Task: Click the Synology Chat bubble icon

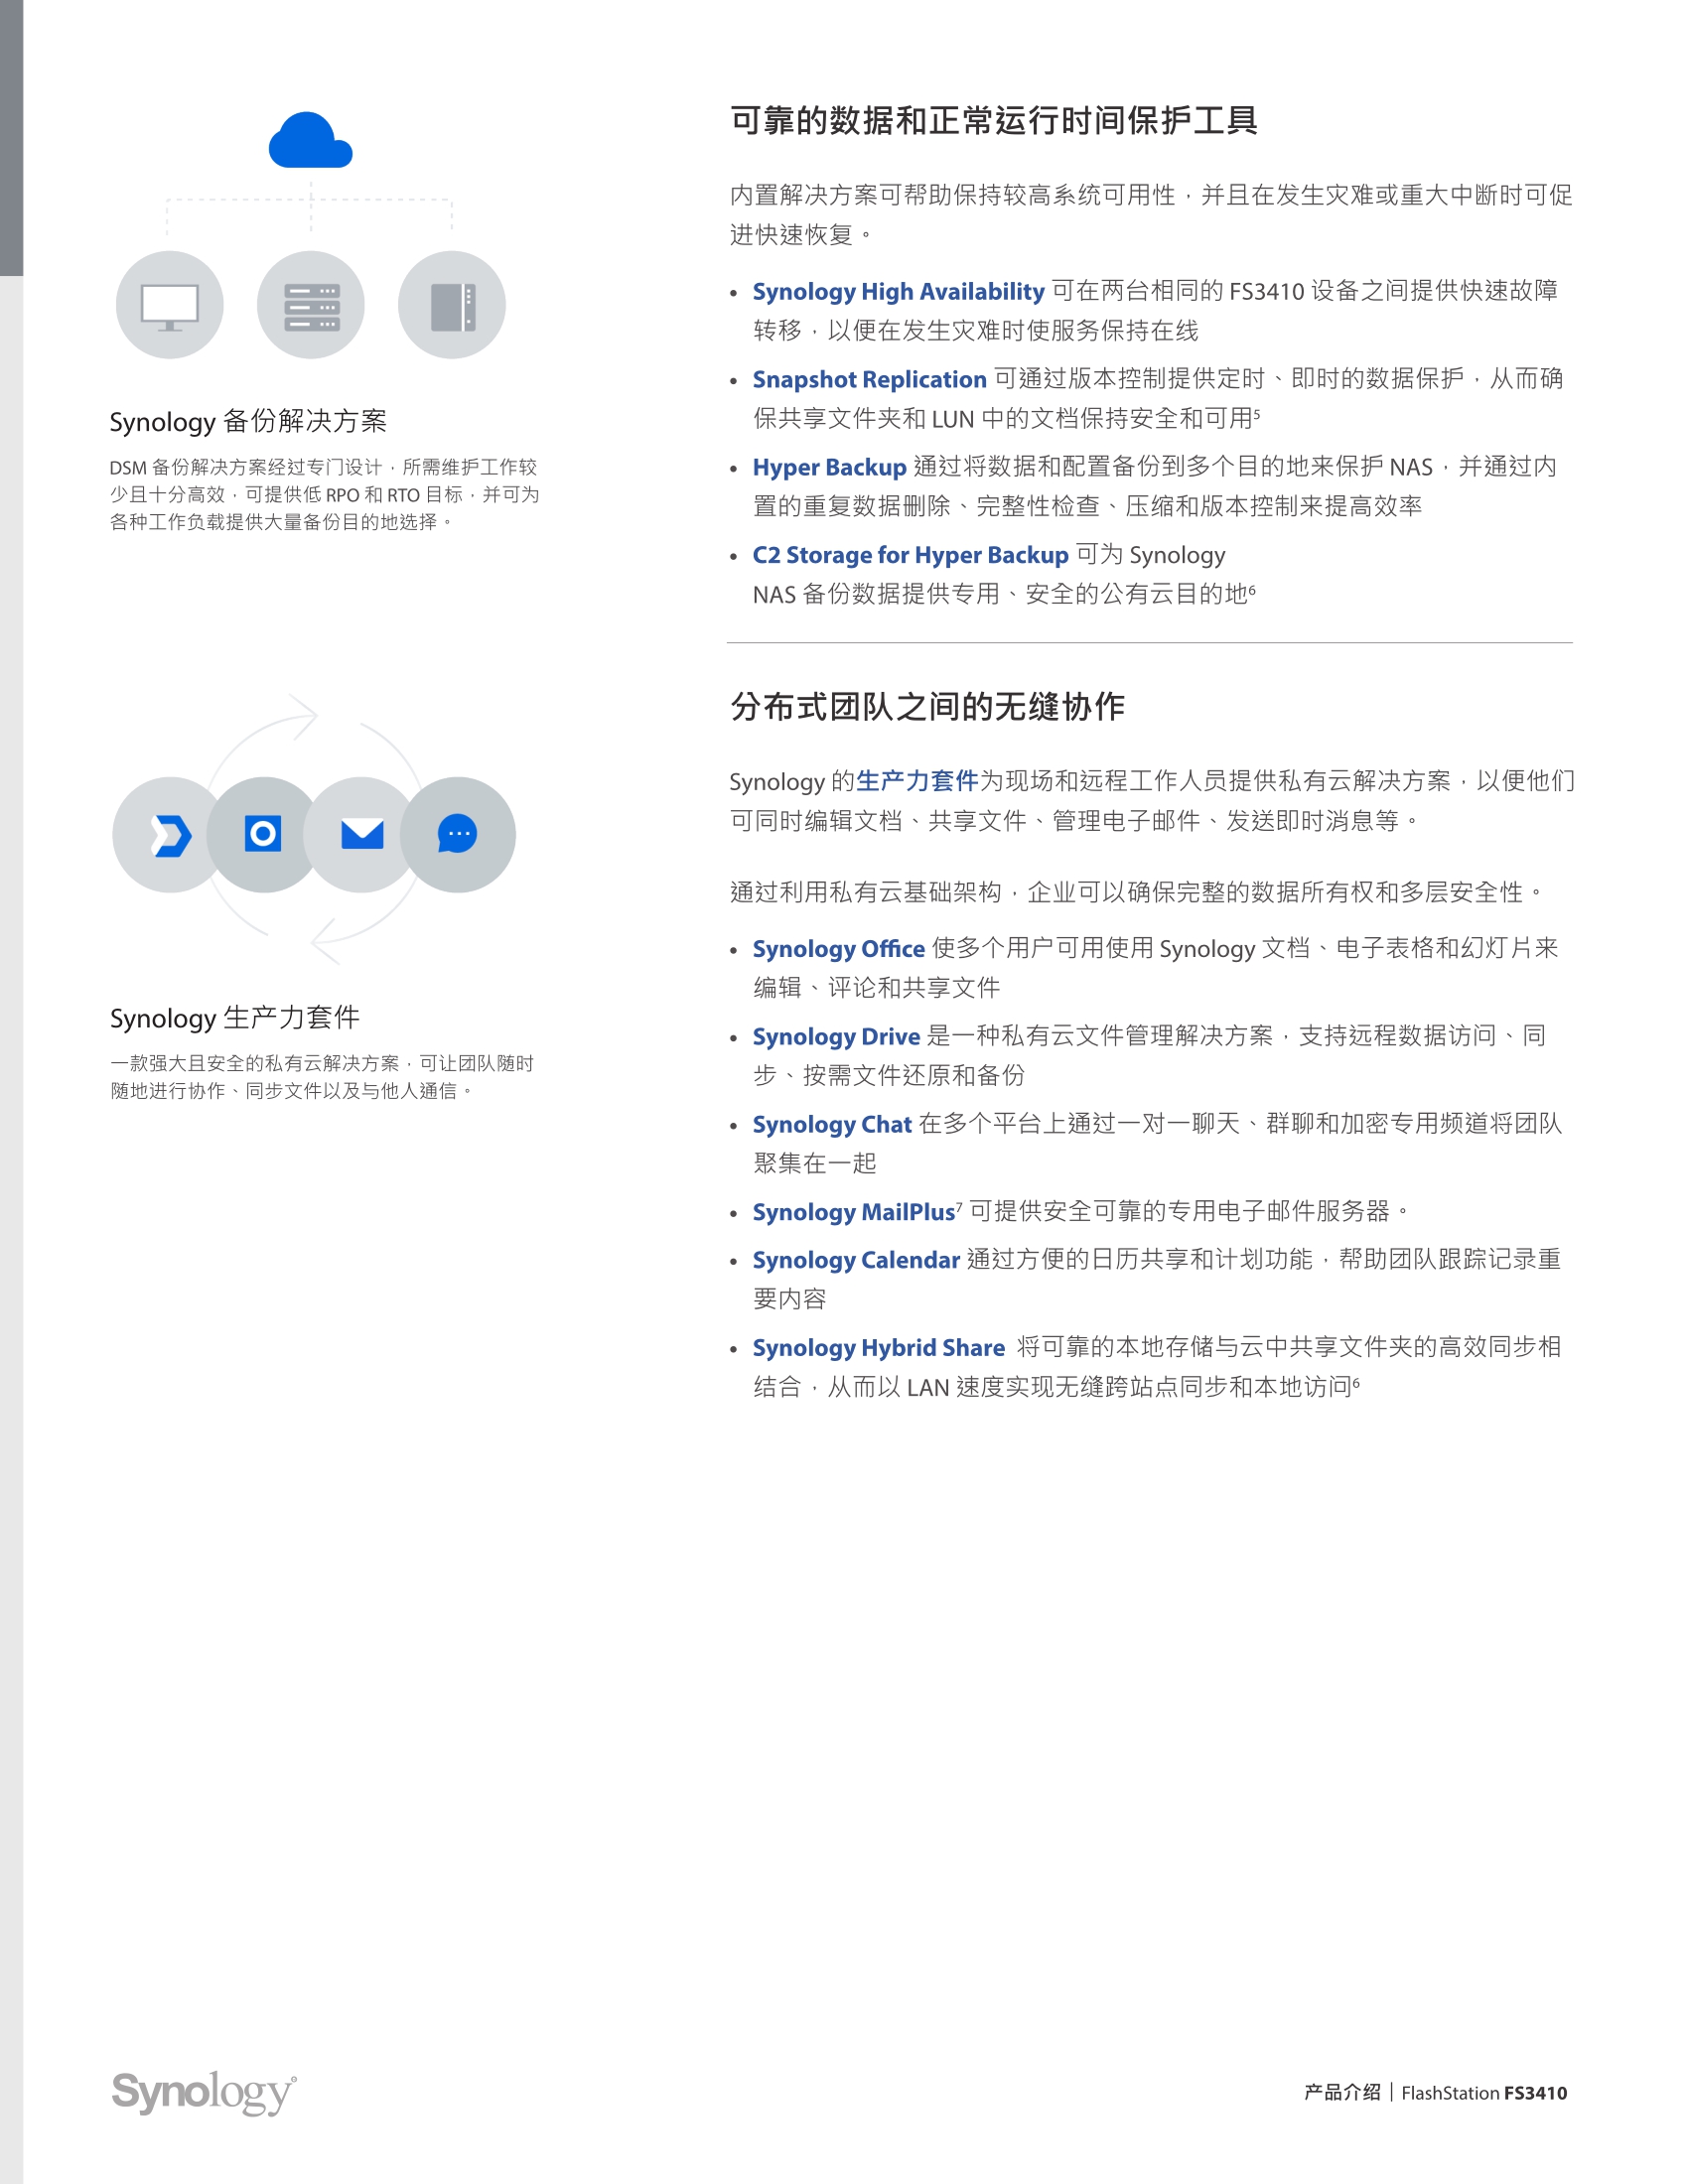Action: coord(457,834)
